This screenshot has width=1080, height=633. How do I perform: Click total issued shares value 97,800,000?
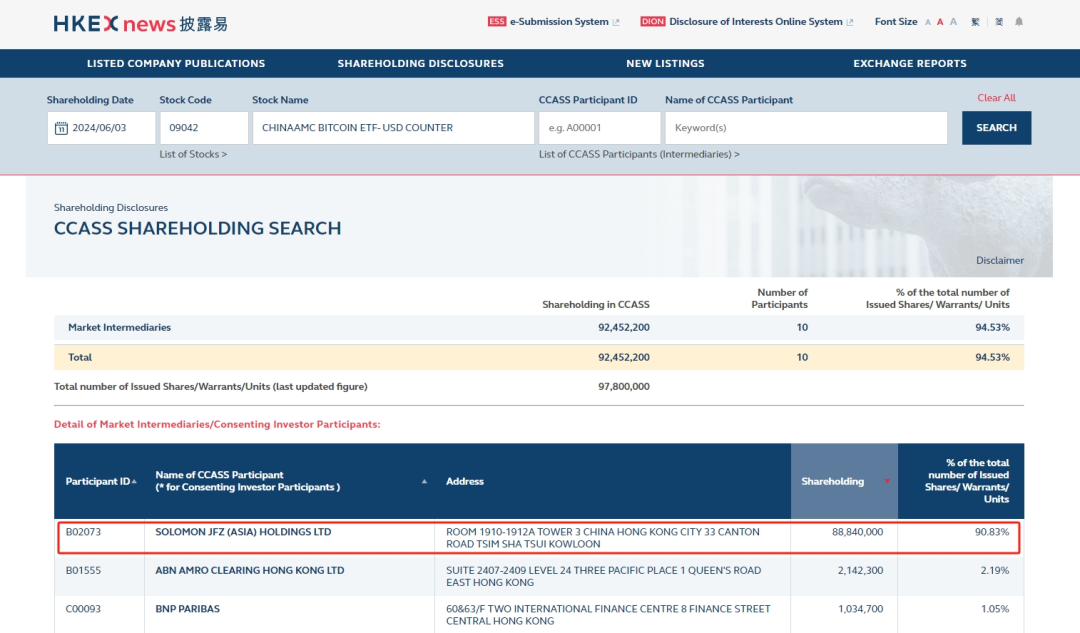click(623, 387)
